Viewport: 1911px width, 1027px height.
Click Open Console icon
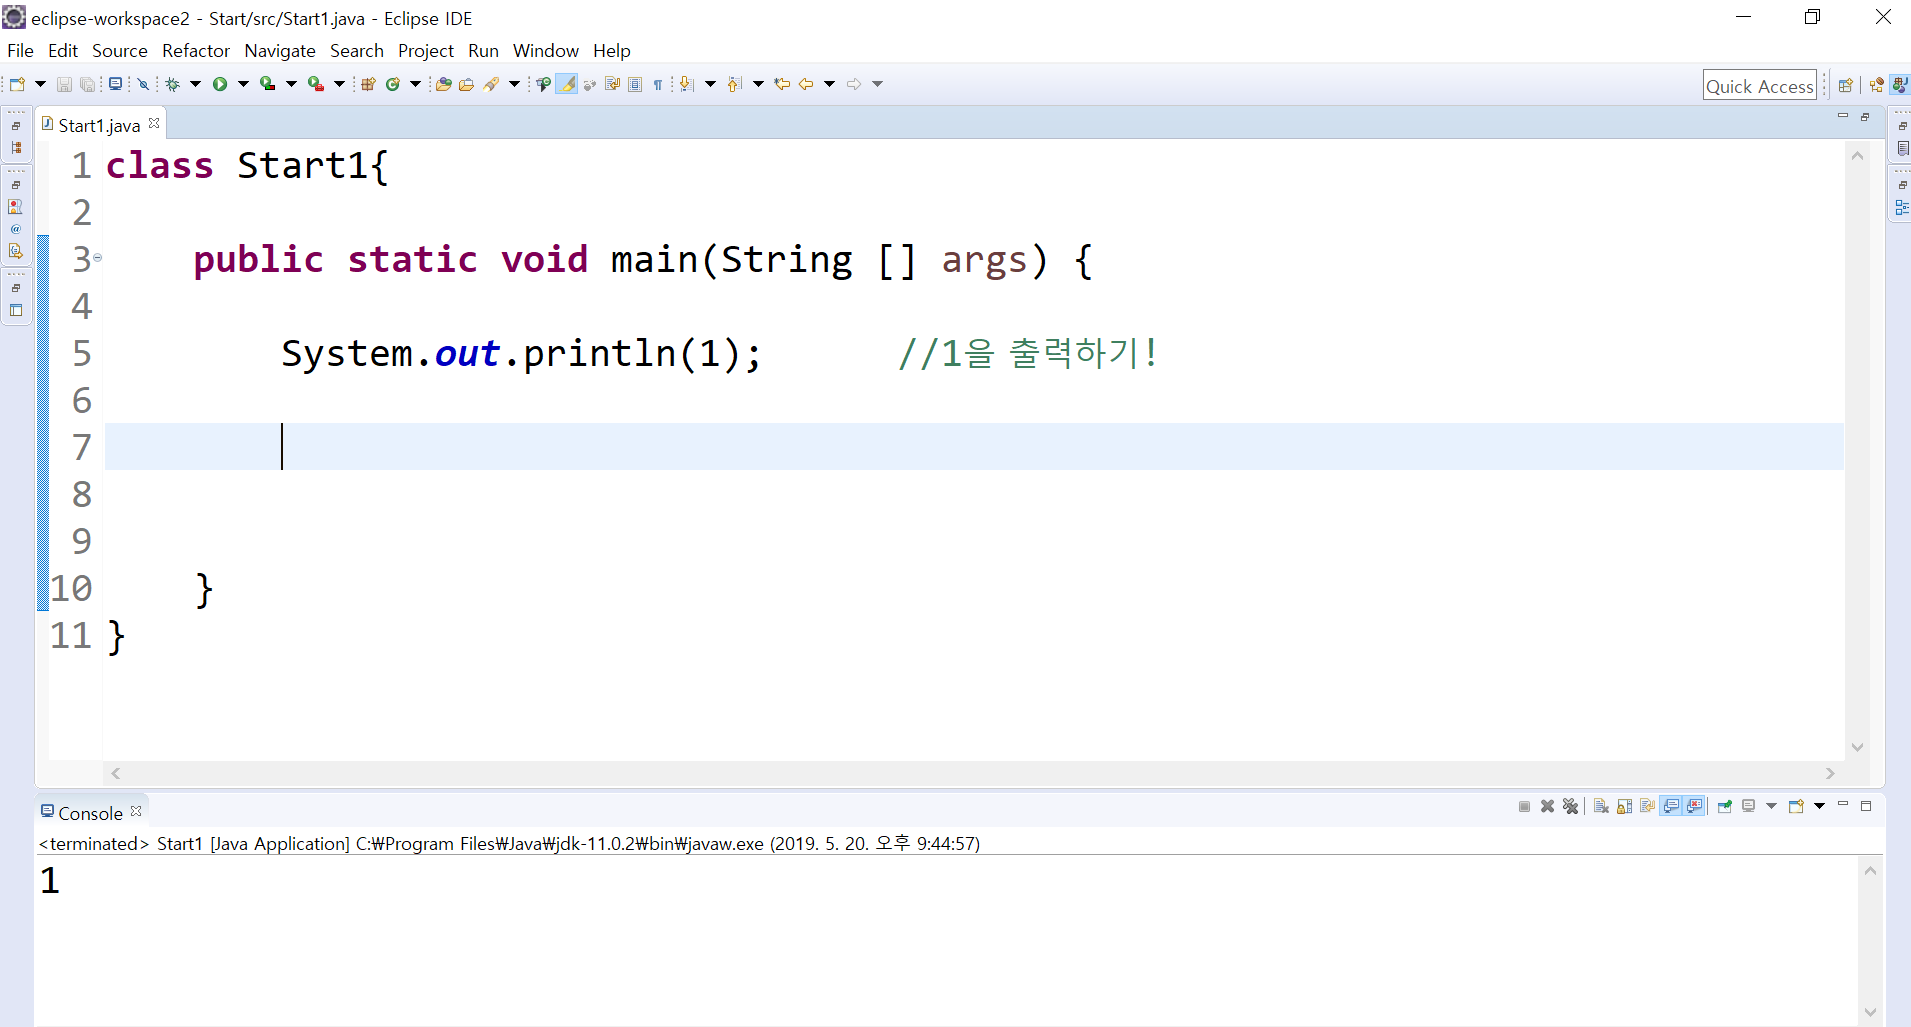coord(1797,807)
